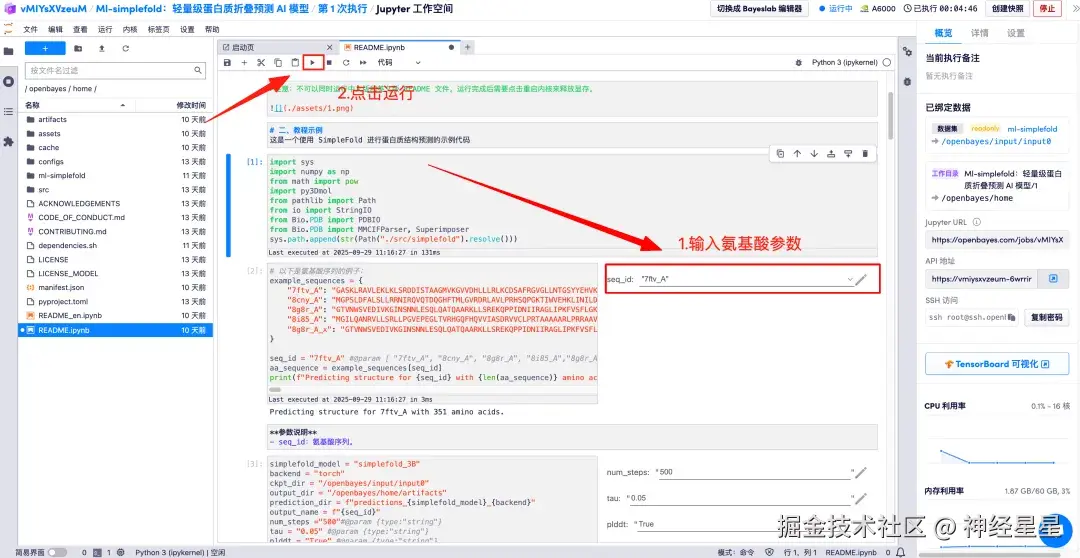Open the file browser sidebar icon
The image size is (1080, 558).
coord(8,51)
